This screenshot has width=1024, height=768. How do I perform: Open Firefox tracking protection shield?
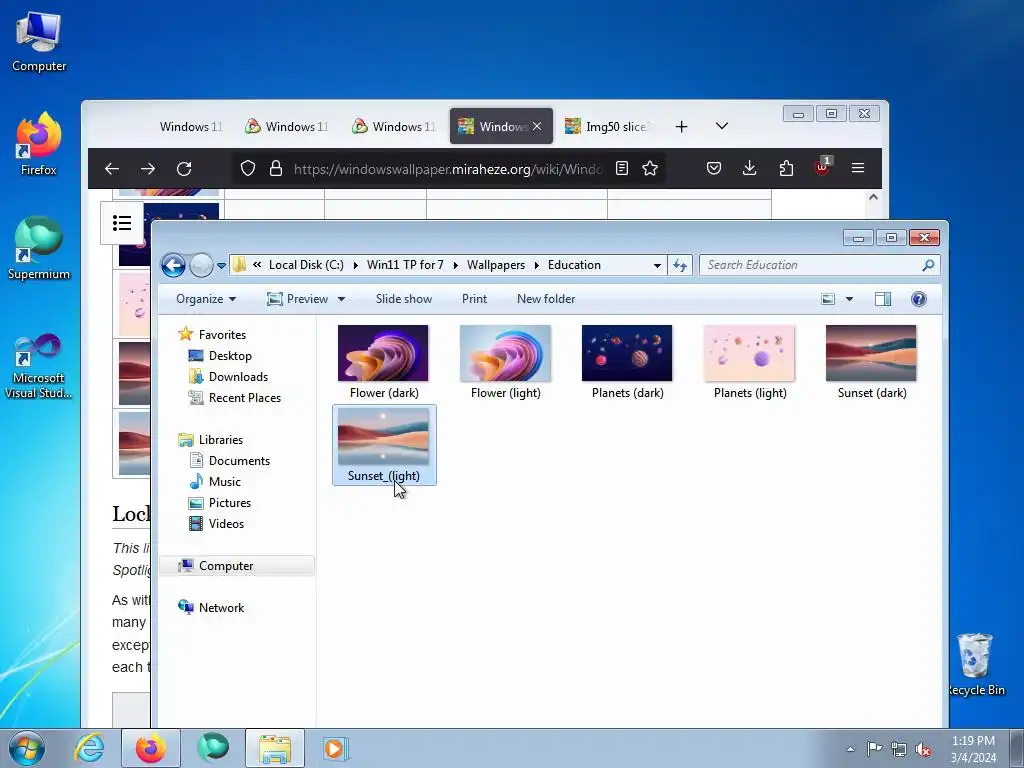248,168
